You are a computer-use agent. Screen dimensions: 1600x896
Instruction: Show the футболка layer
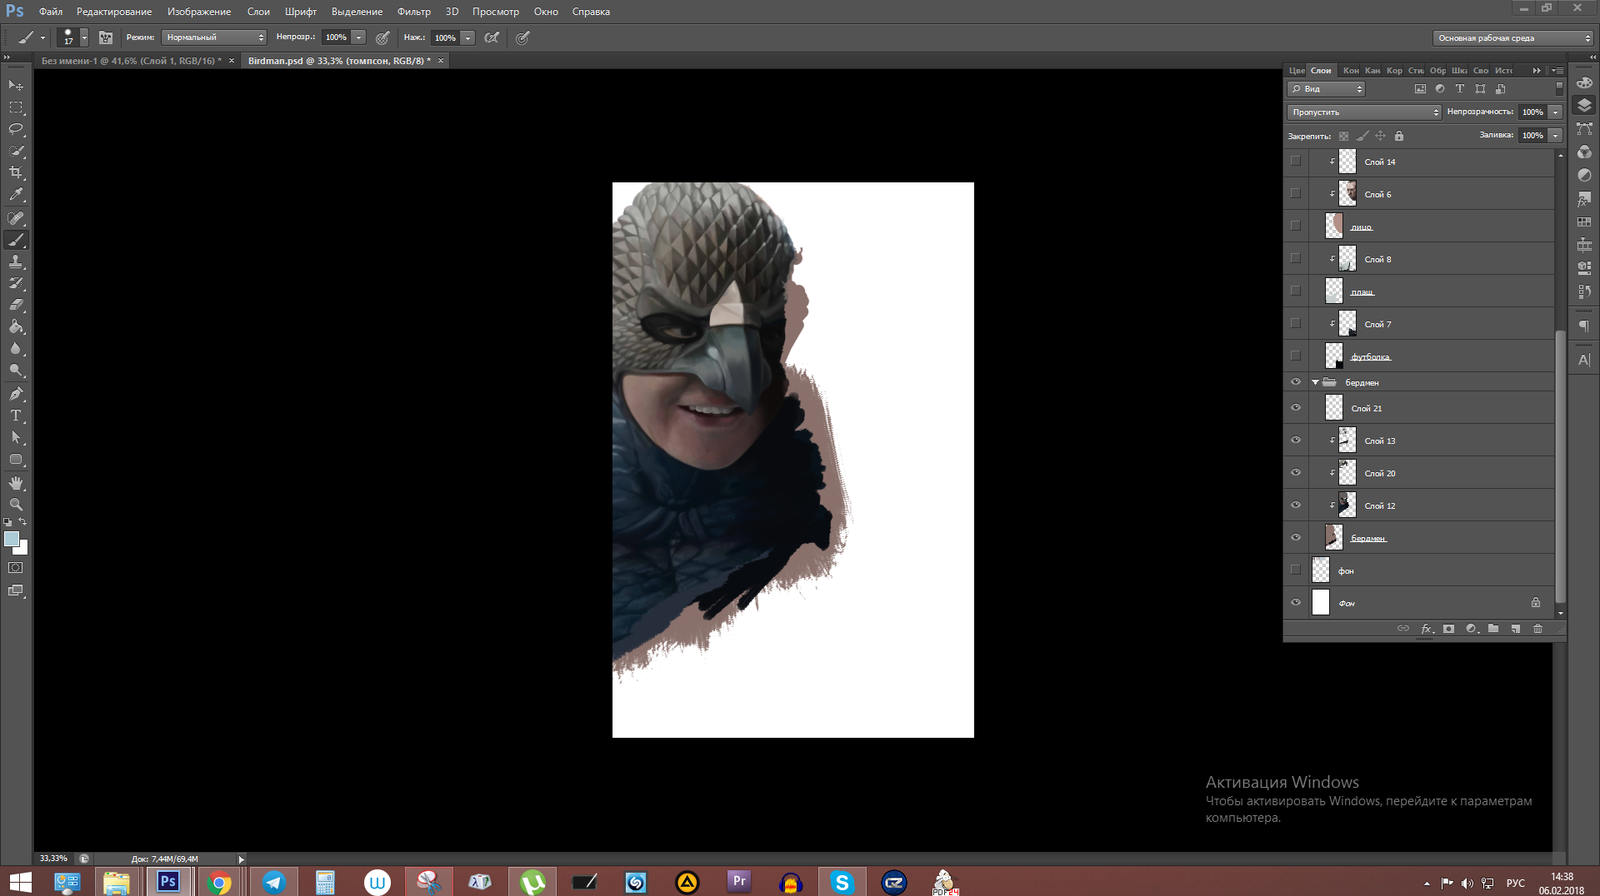[x=1296, y=356]
